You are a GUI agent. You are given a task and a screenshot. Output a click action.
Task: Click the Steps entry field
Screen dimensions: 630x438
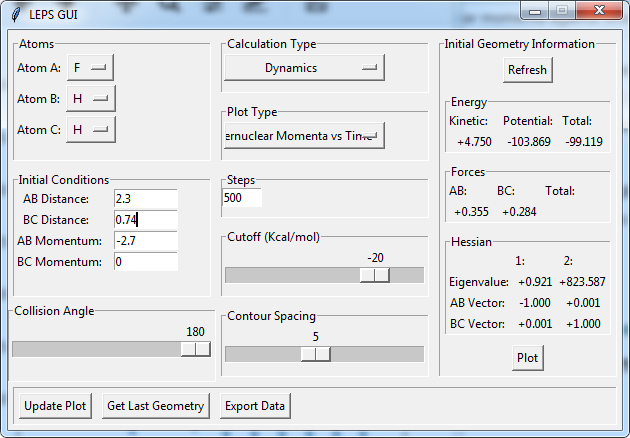point(242,198)
